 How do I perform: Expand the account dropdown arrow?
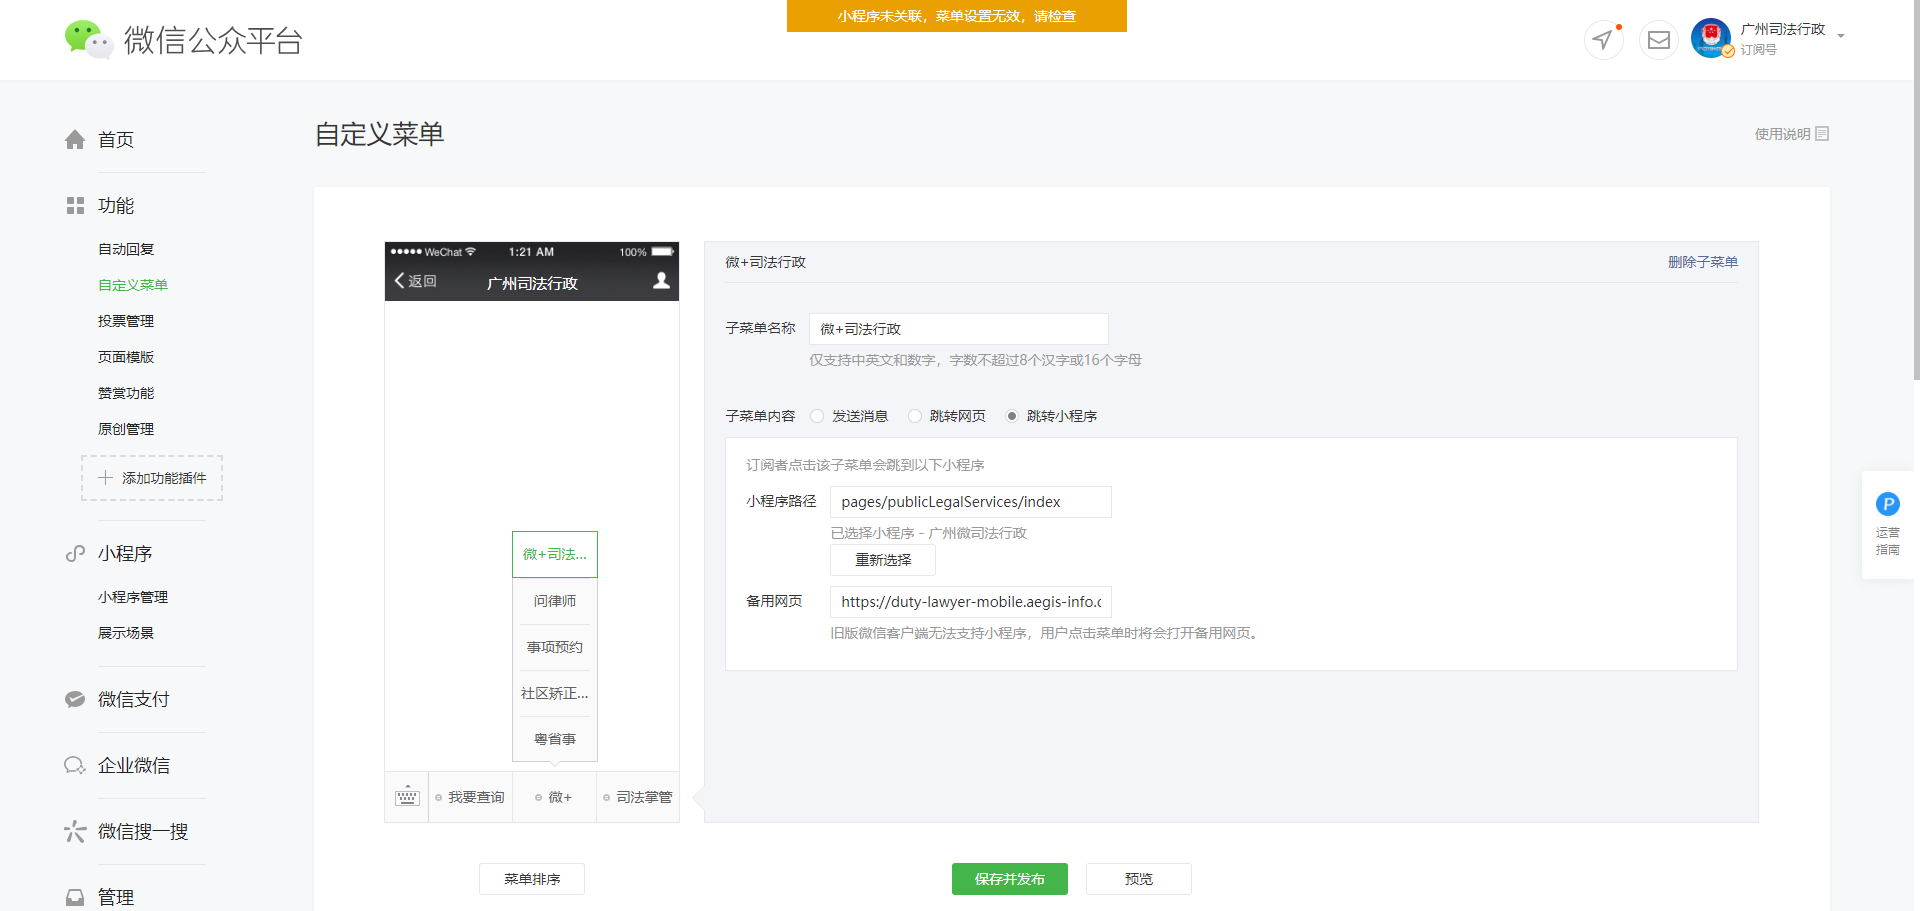1841,37
